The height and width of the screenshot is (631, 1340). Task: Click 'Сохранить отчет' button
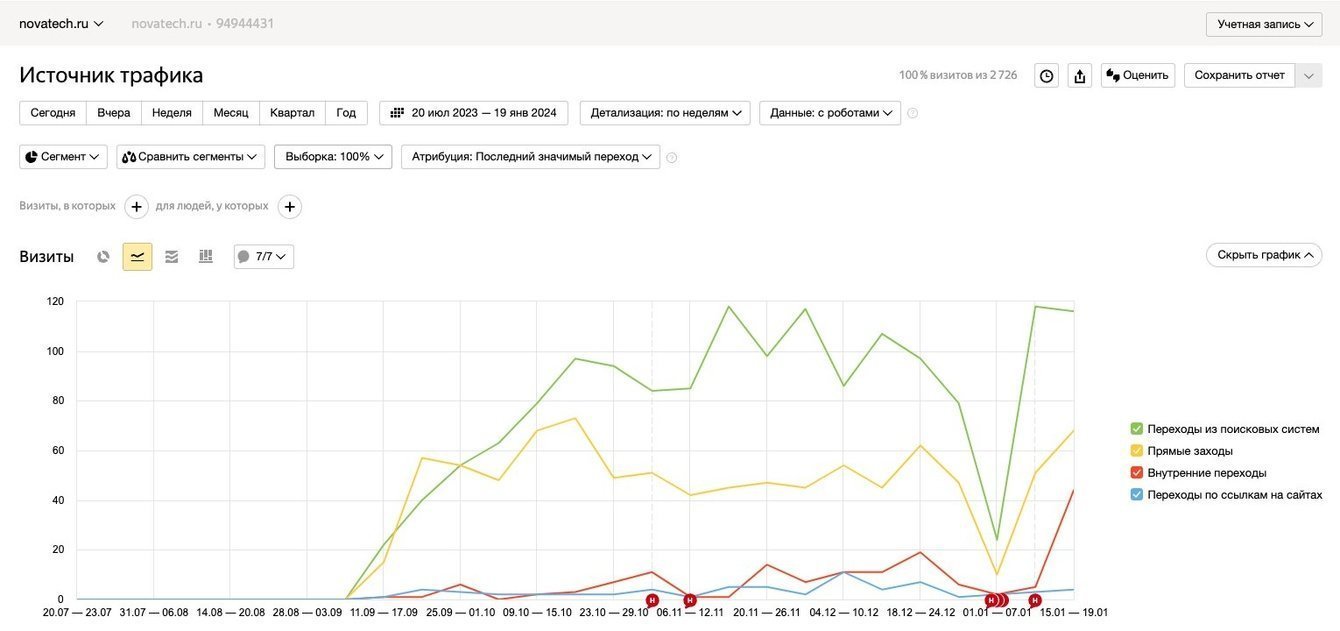coord(1239,76)
